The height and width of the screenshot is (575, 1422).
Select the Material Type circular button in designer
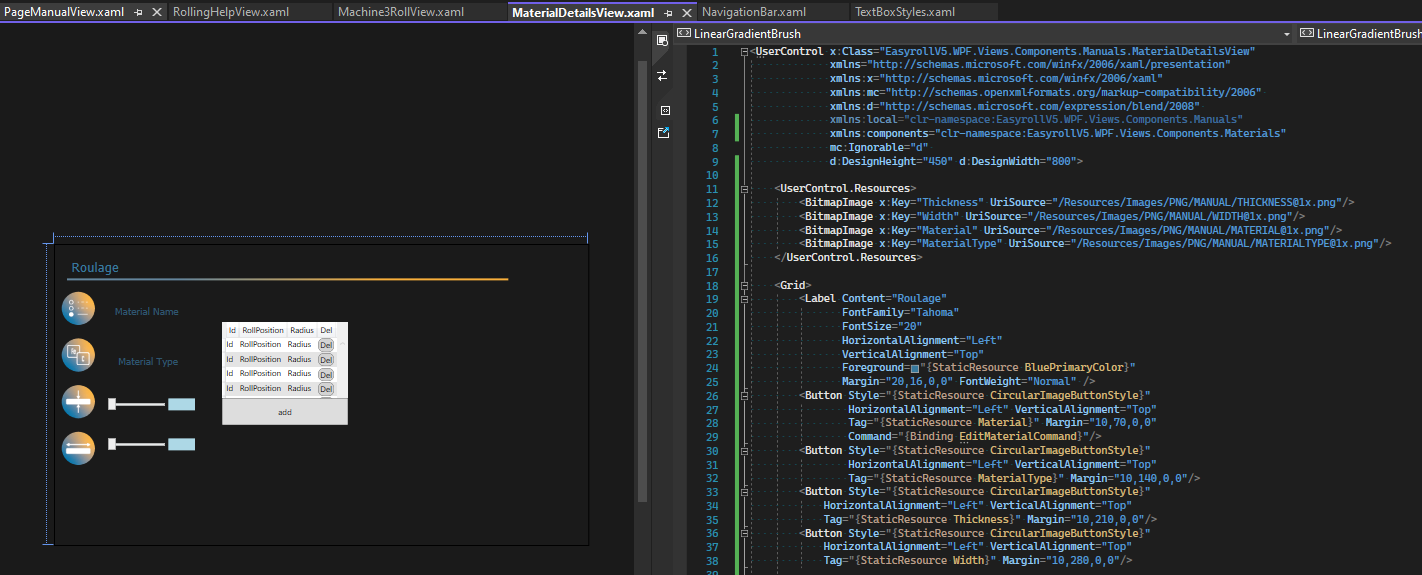78,355
